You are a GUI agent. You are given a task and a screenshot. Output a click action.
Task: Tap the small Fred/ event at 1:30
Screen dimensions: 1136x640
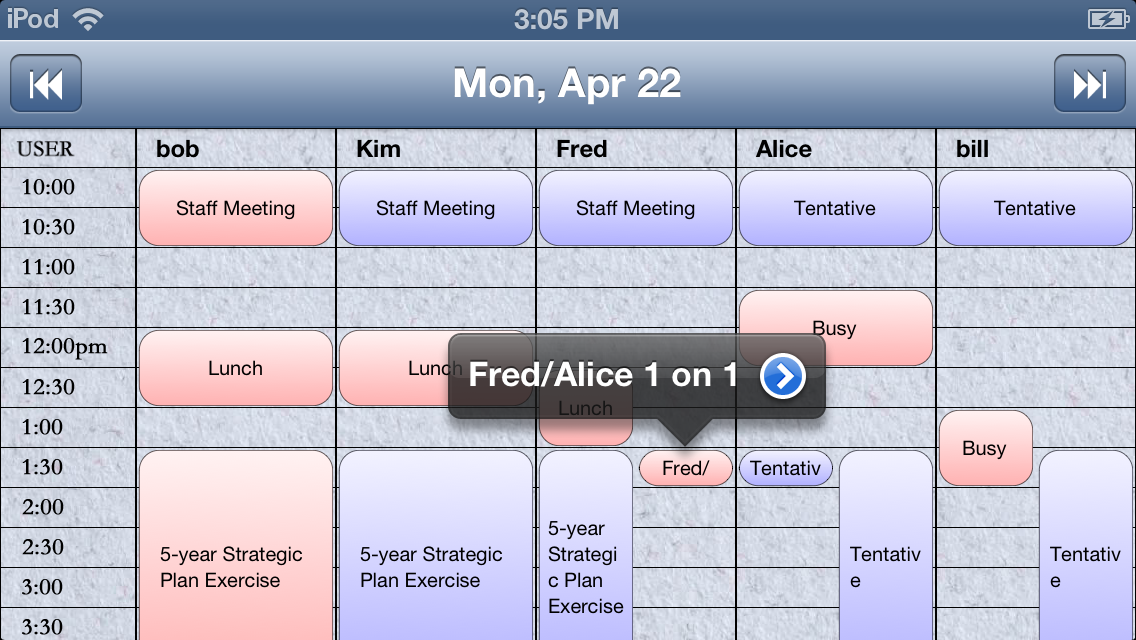click(685, 468)
